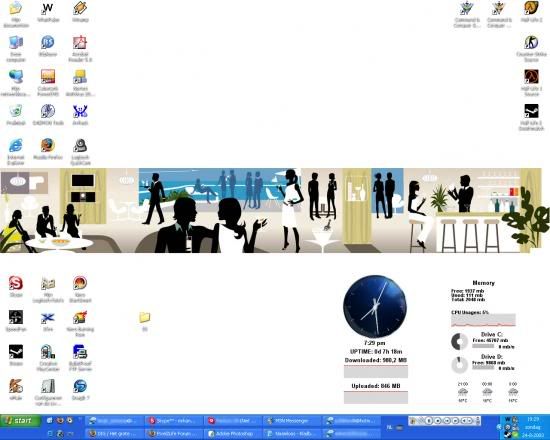Select the Logitech QuickCam icon
Screen dimensions: 550x440
[80, 152]
